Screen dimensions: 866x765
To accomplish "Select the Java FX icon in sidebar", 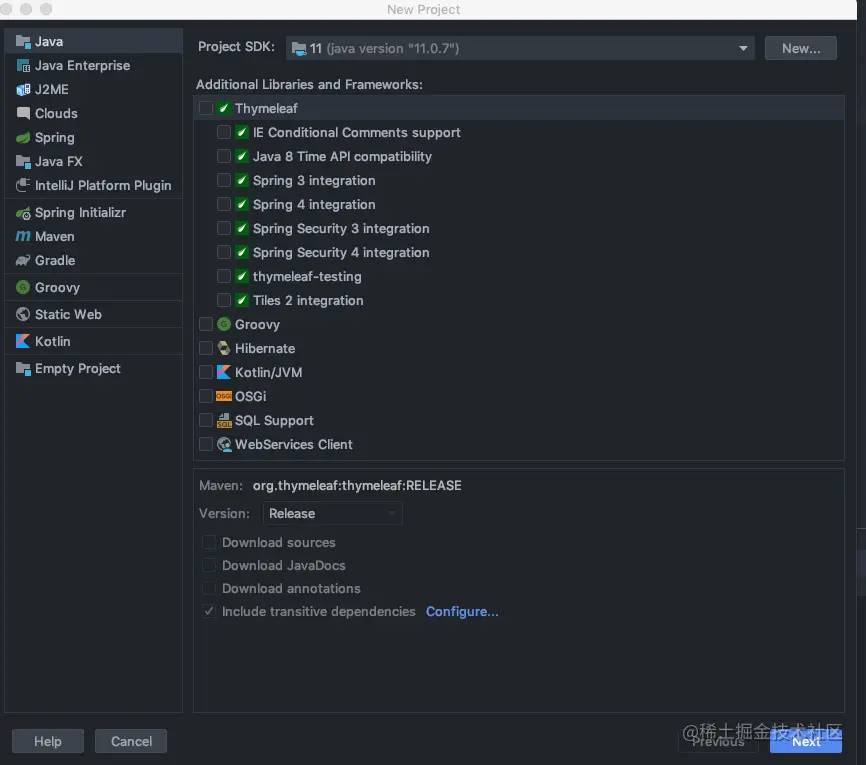I will [x=23, y=161].
